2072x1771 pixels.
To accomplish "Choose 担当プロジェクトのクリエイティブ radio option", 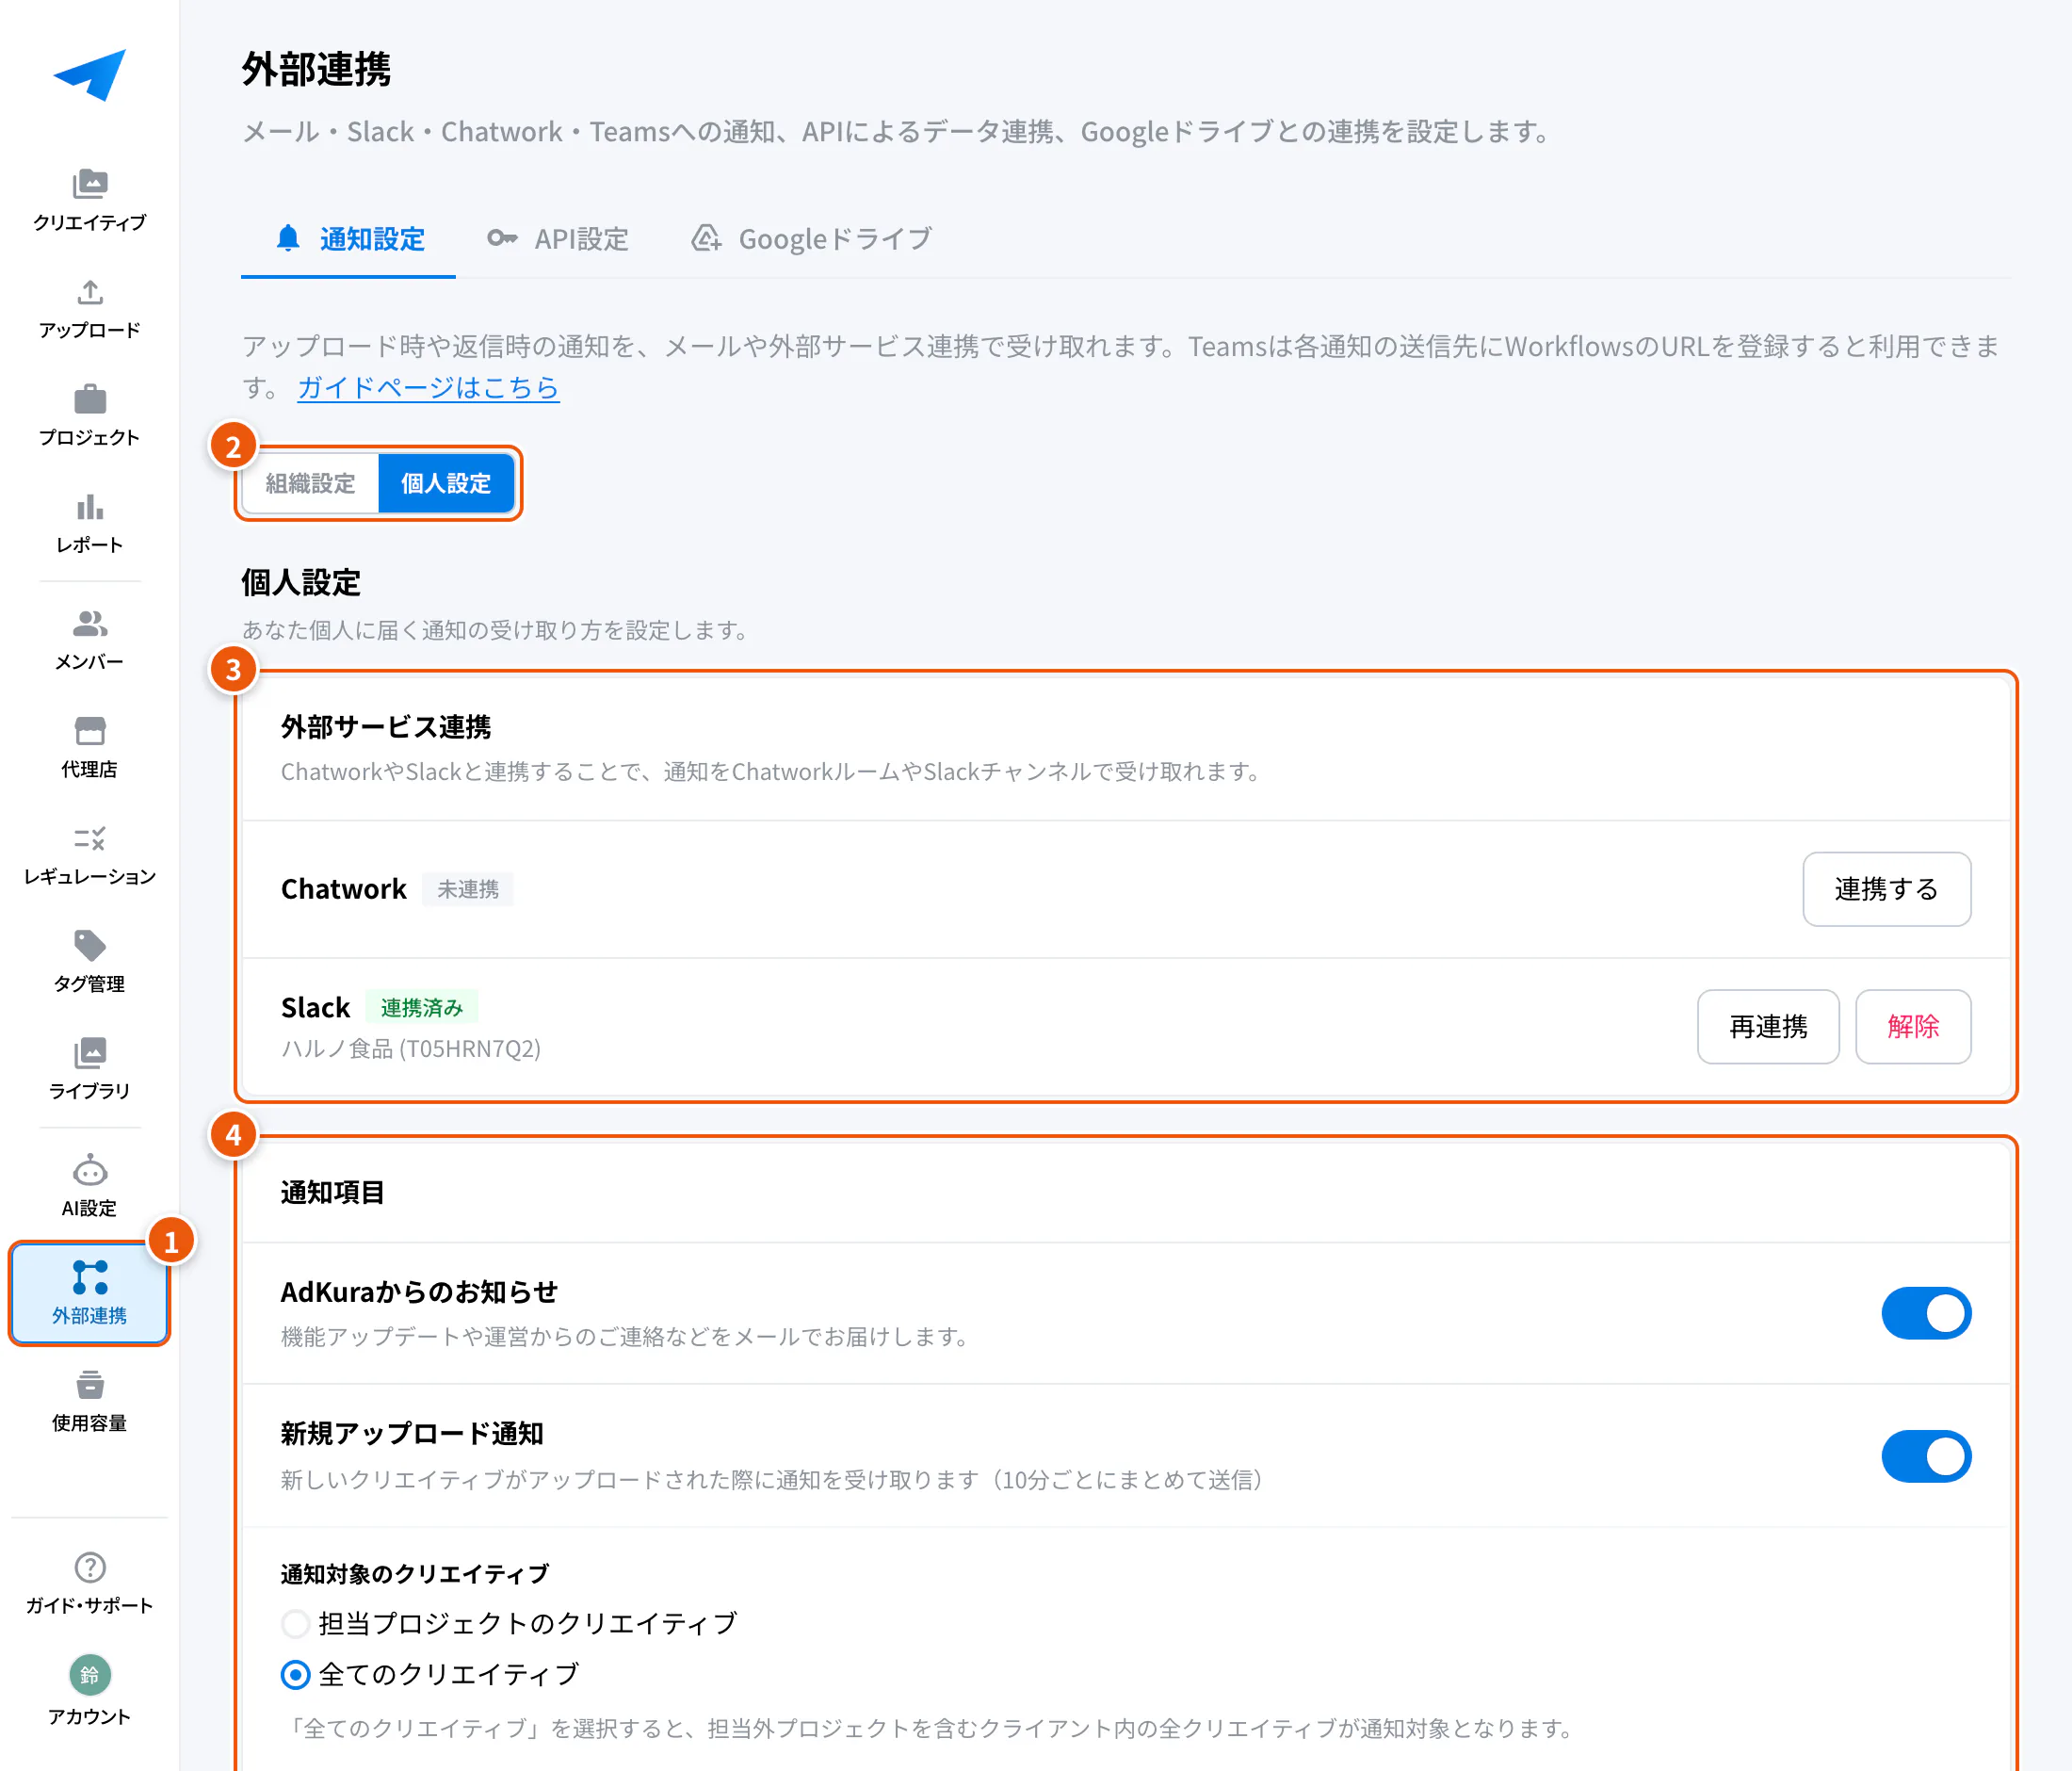I will tap(295, 1623).
